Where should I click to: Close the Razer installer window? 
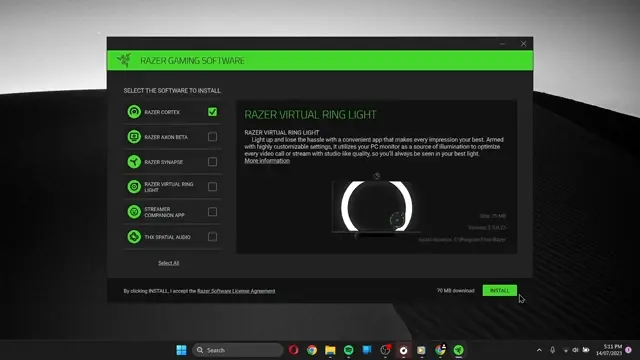(523, 44)
